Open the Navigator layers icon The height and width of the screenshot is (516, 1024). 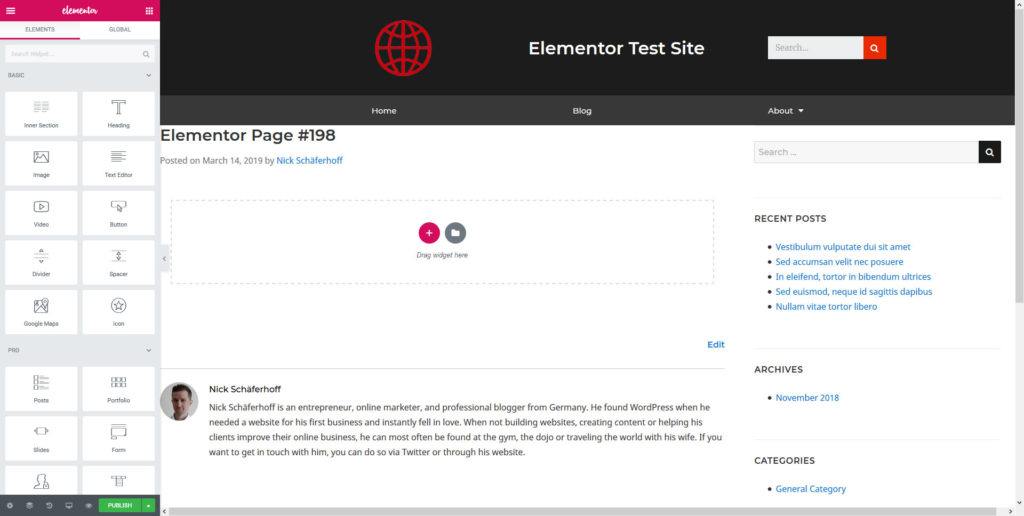pyautogui.click(x=29, y=506)
